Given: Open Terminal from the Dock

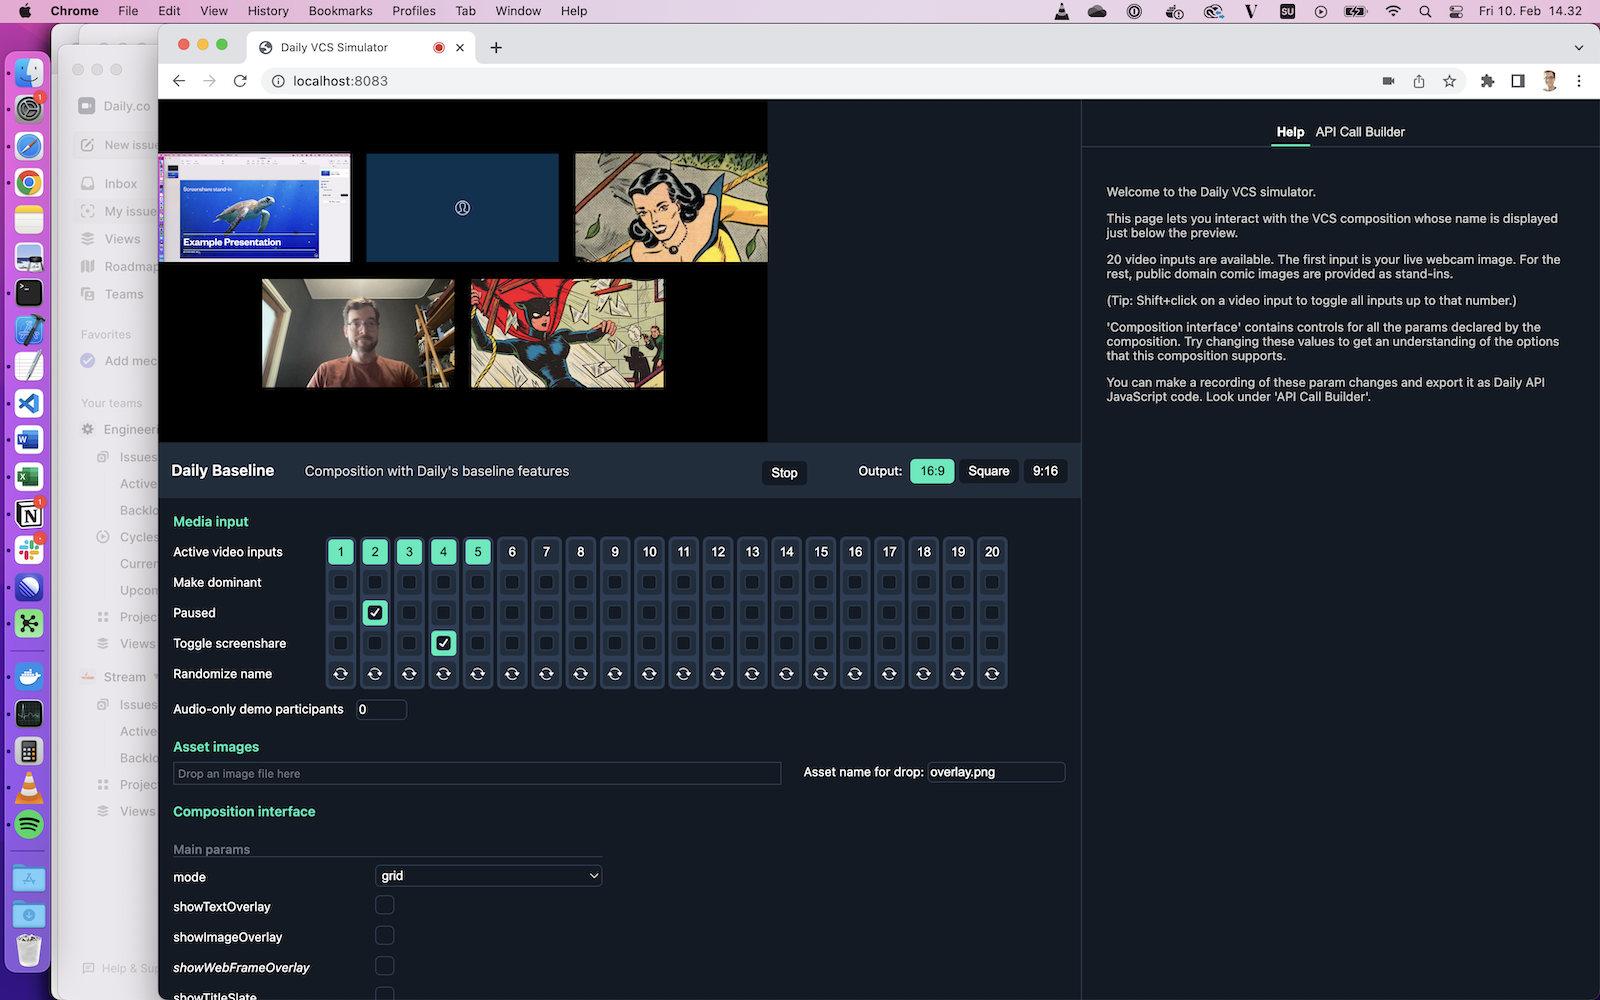Looking at the screenshot, I should (x=29, y=293).
